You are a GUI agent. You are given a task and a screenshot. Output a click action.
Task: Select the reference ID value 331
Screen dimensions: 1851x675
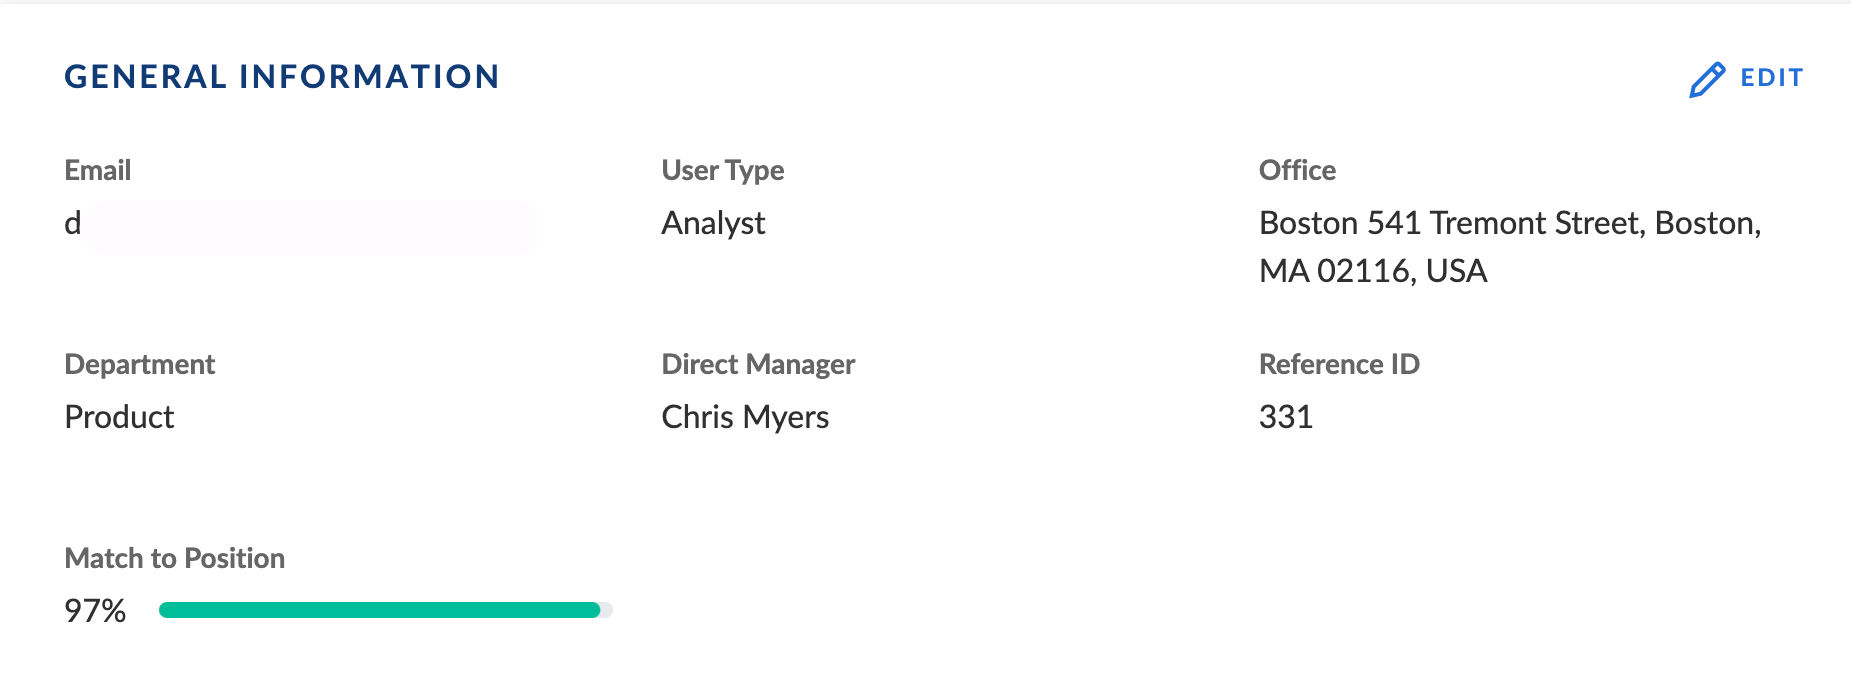[x=1286, y=417]
